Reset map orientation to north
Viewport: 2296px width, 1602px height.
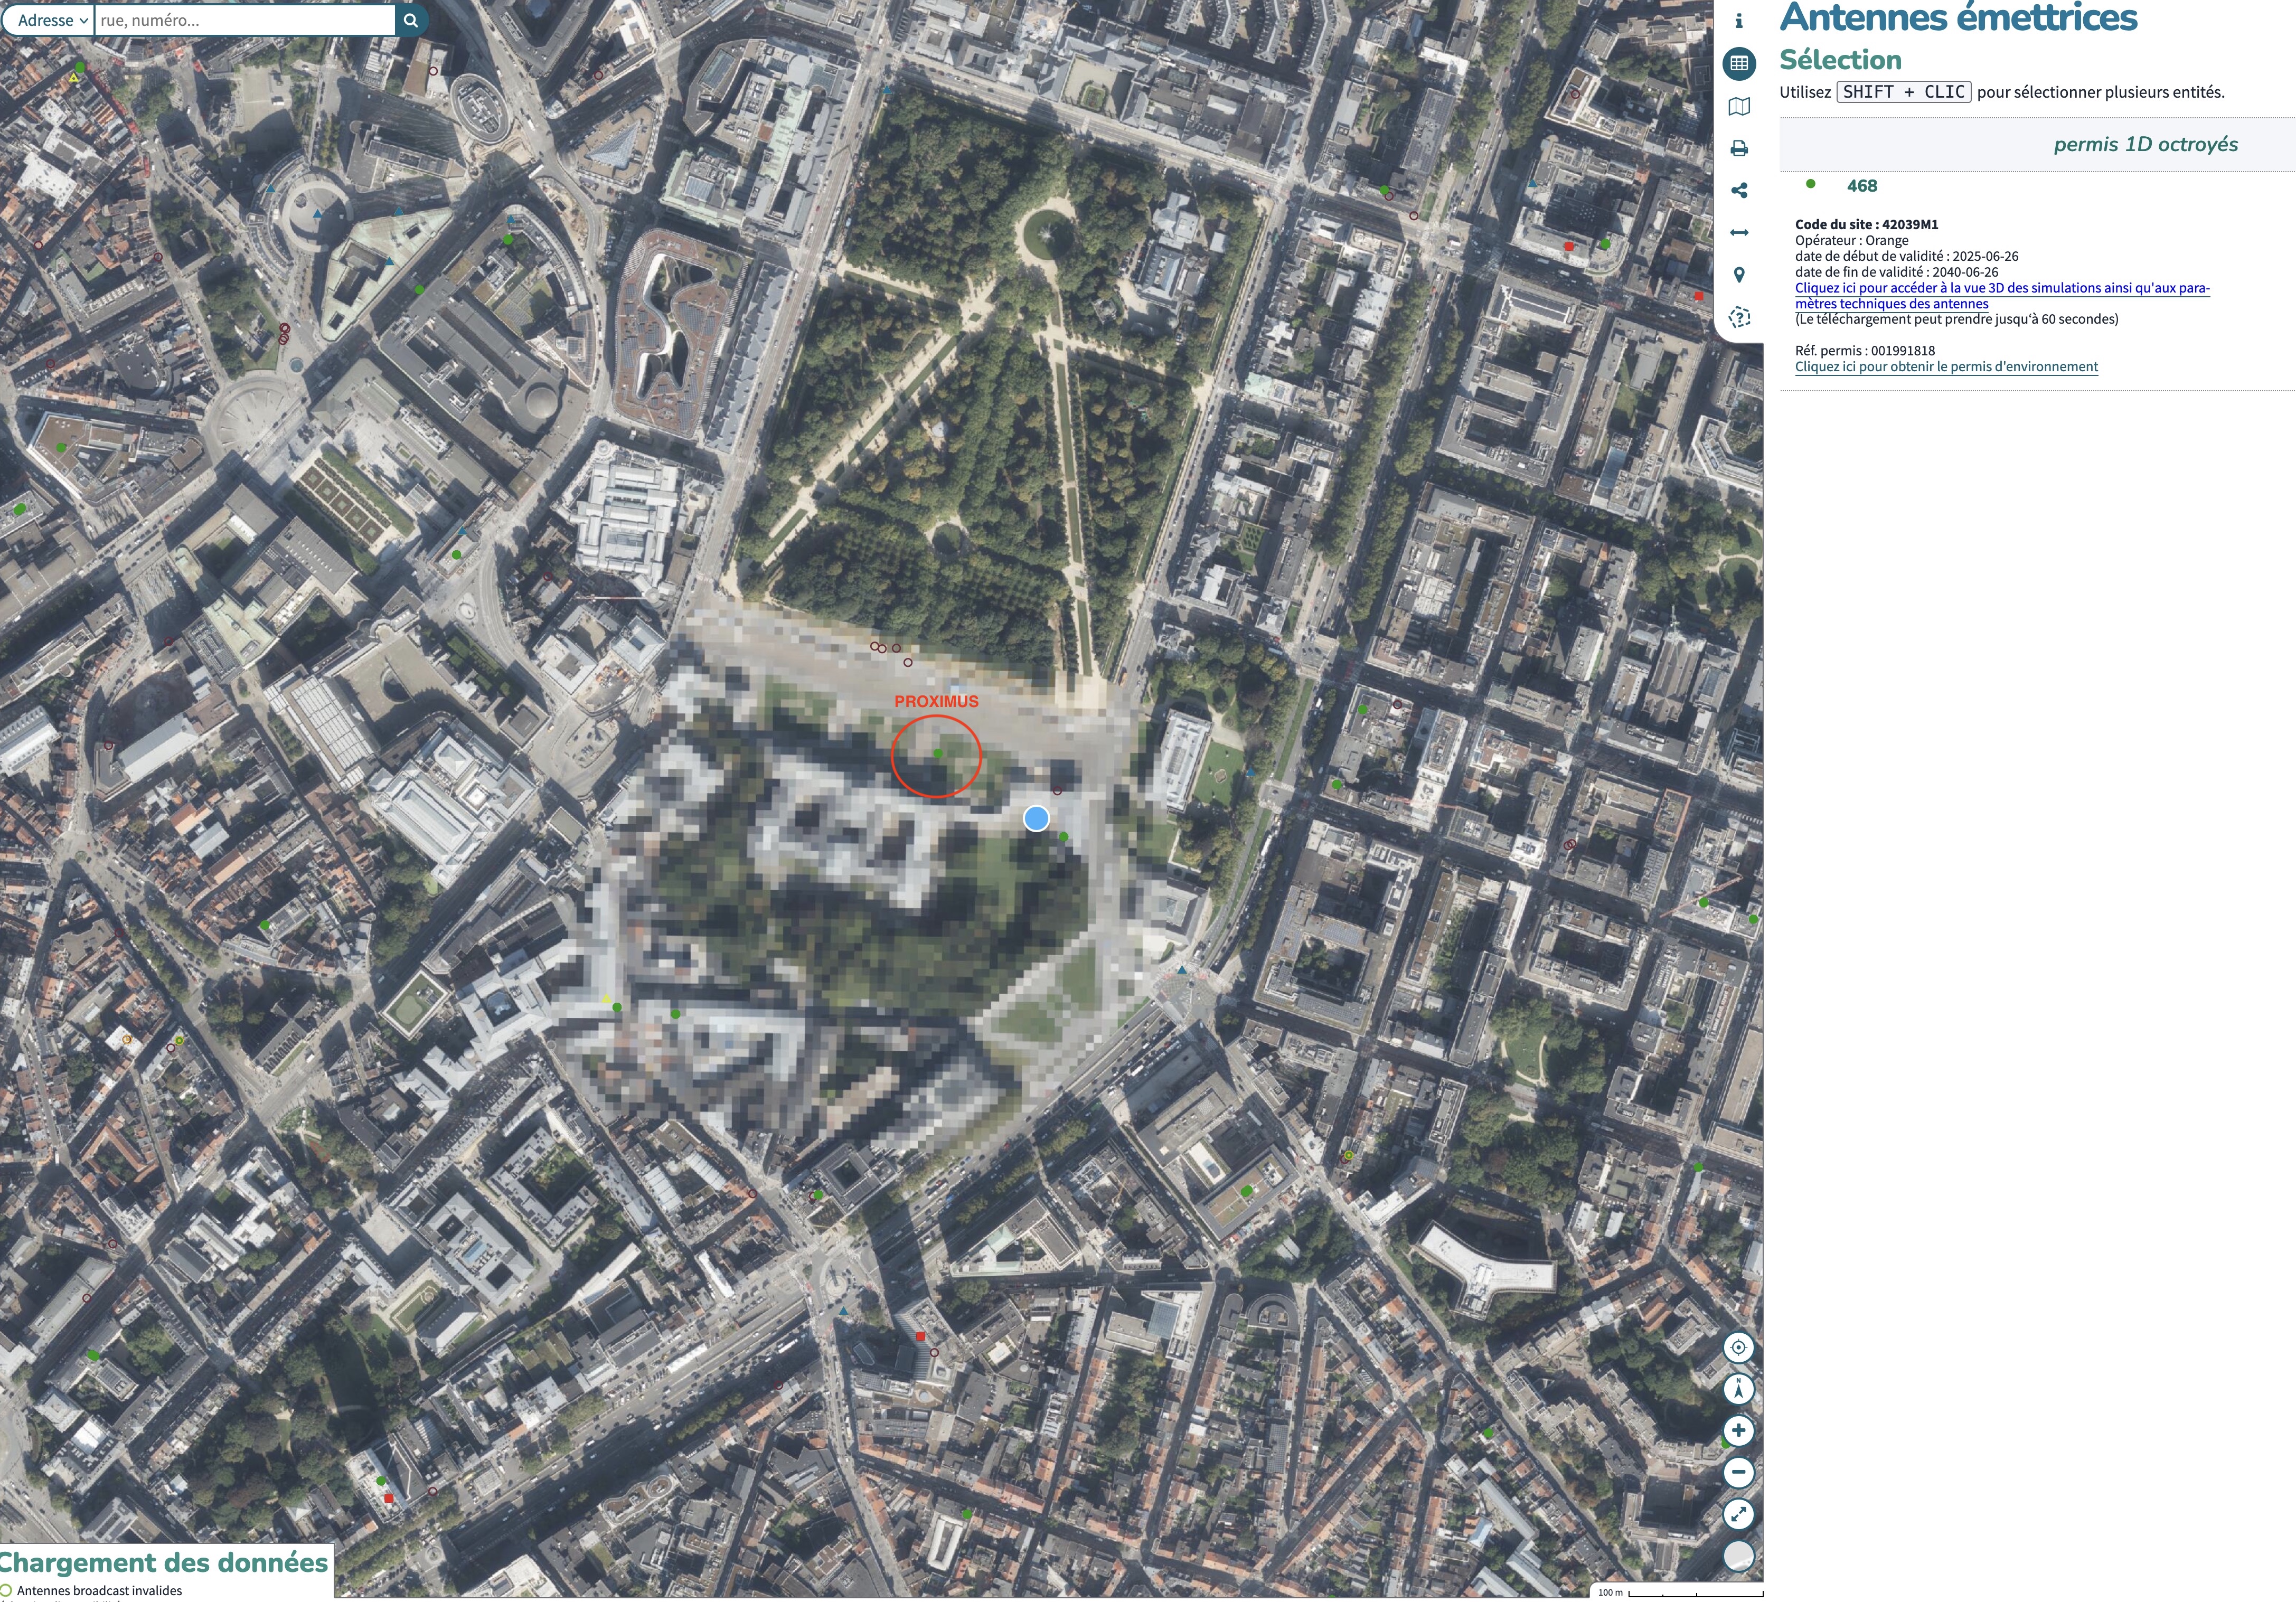tap(1739, 1389)
